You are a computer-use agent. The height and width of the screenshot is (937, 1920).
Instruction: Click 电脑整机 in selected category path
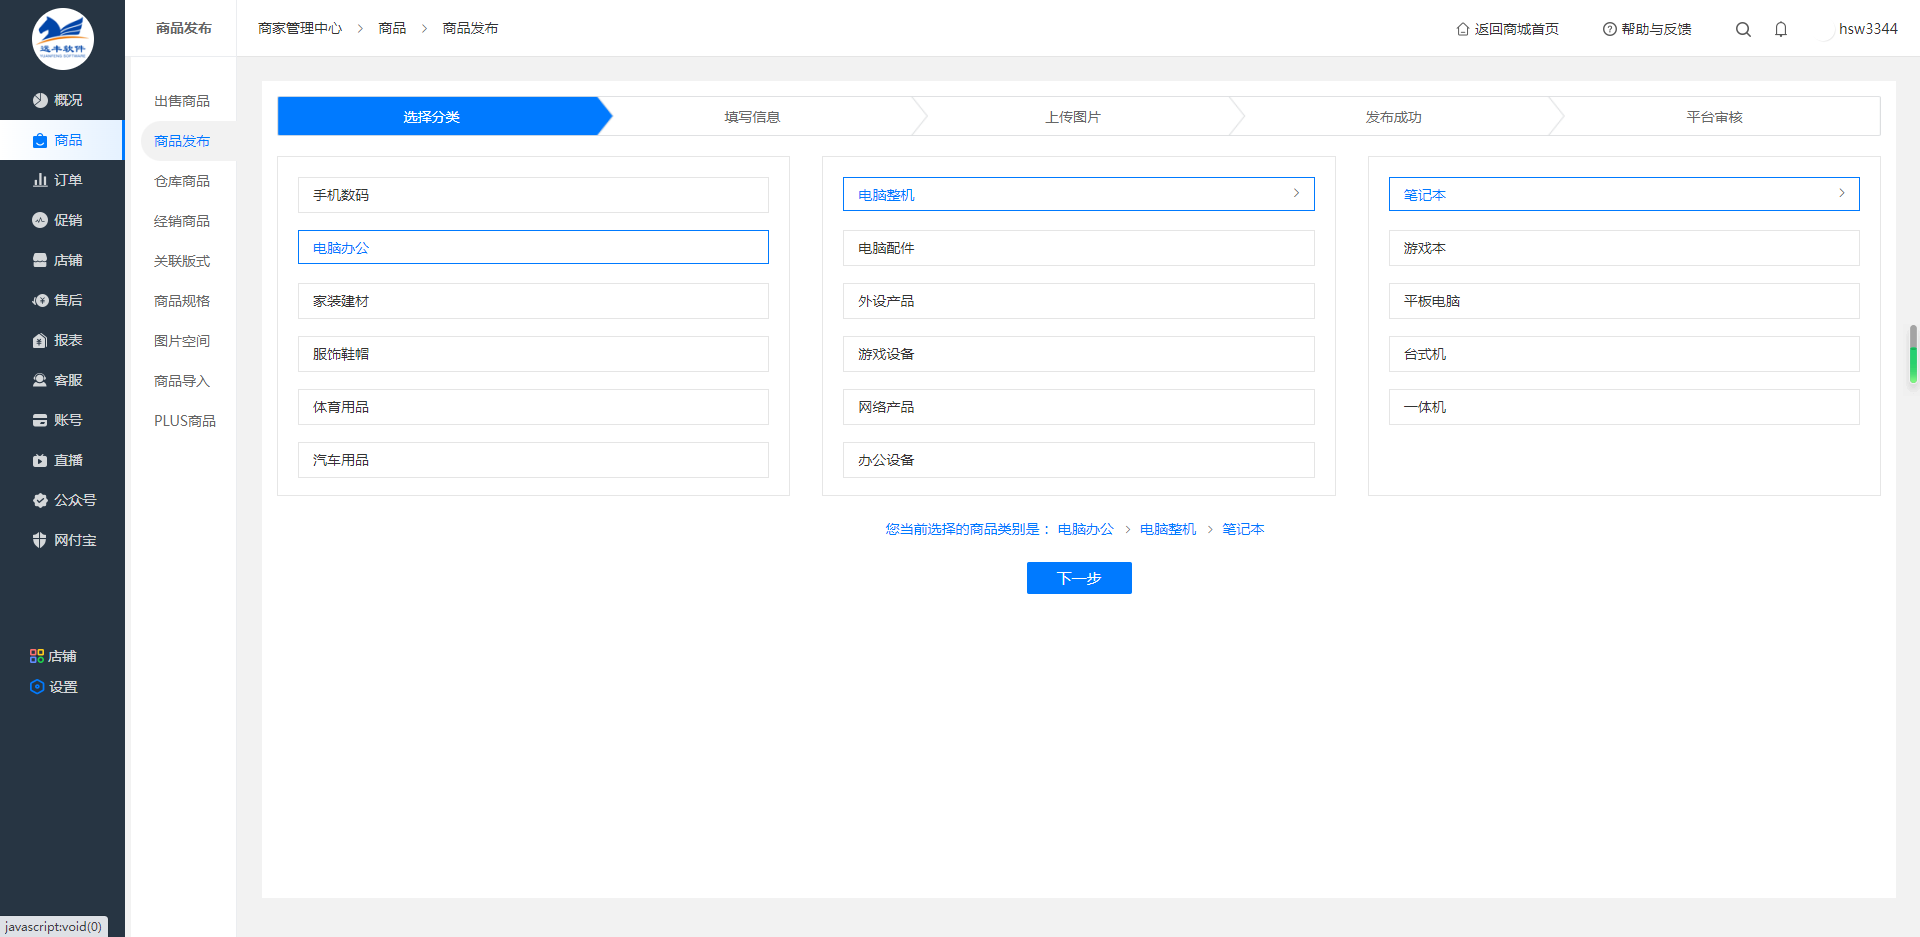pyautogui.click(x=1168, y=529)
